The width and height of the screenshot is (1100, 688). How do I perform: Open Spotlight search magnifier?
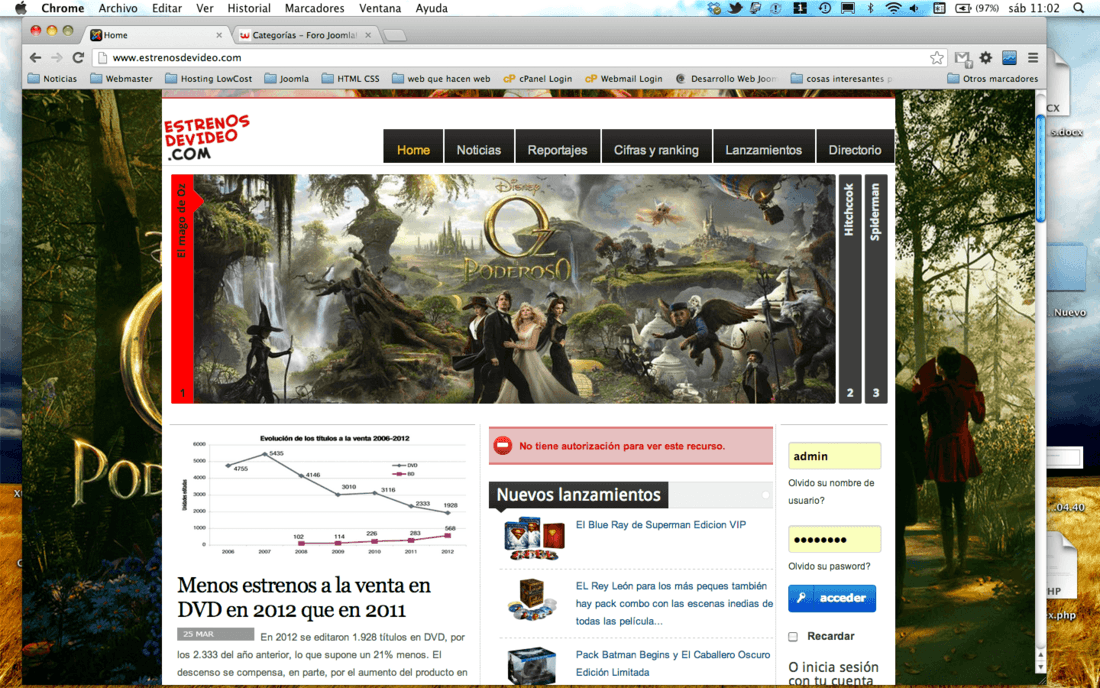pyautogui.click(x=1078, y=8)
